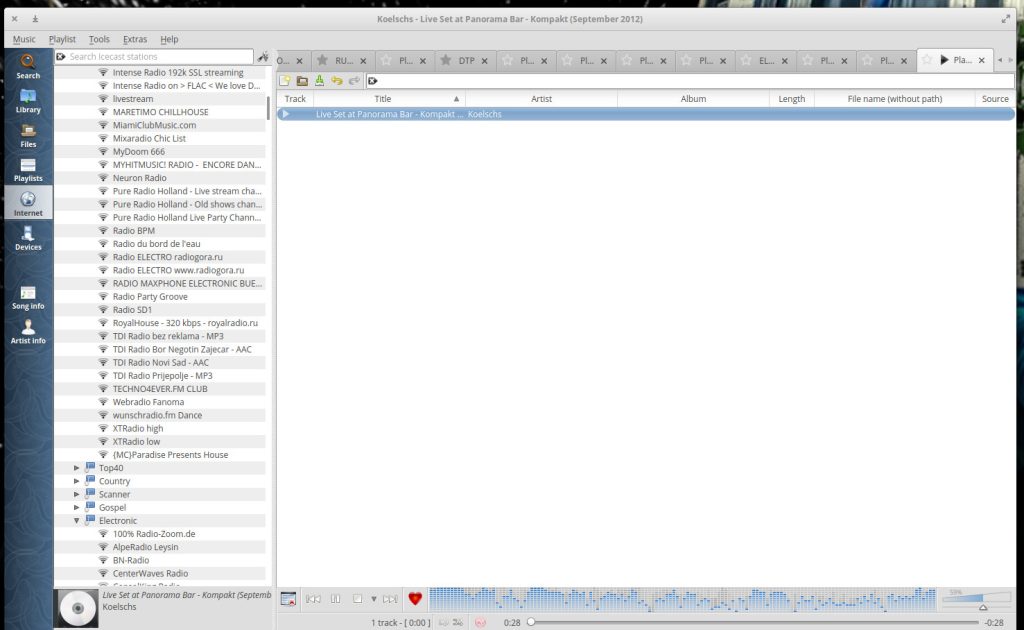Viewport: 1024px width, 630px height.
Task: Toggle the star on the DTP tab
Action: point(445,60)
